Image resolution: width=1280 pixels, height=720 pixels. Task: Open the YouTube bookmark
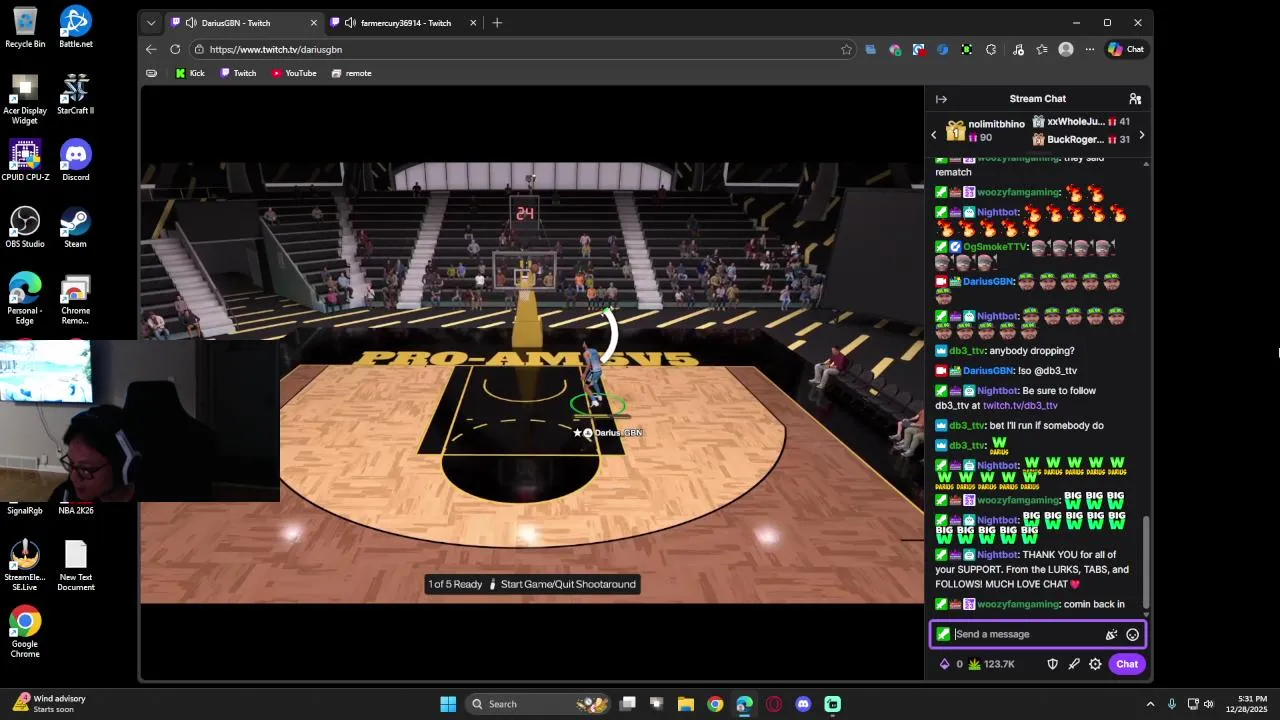pyautogui.click(x=294, y=73)
